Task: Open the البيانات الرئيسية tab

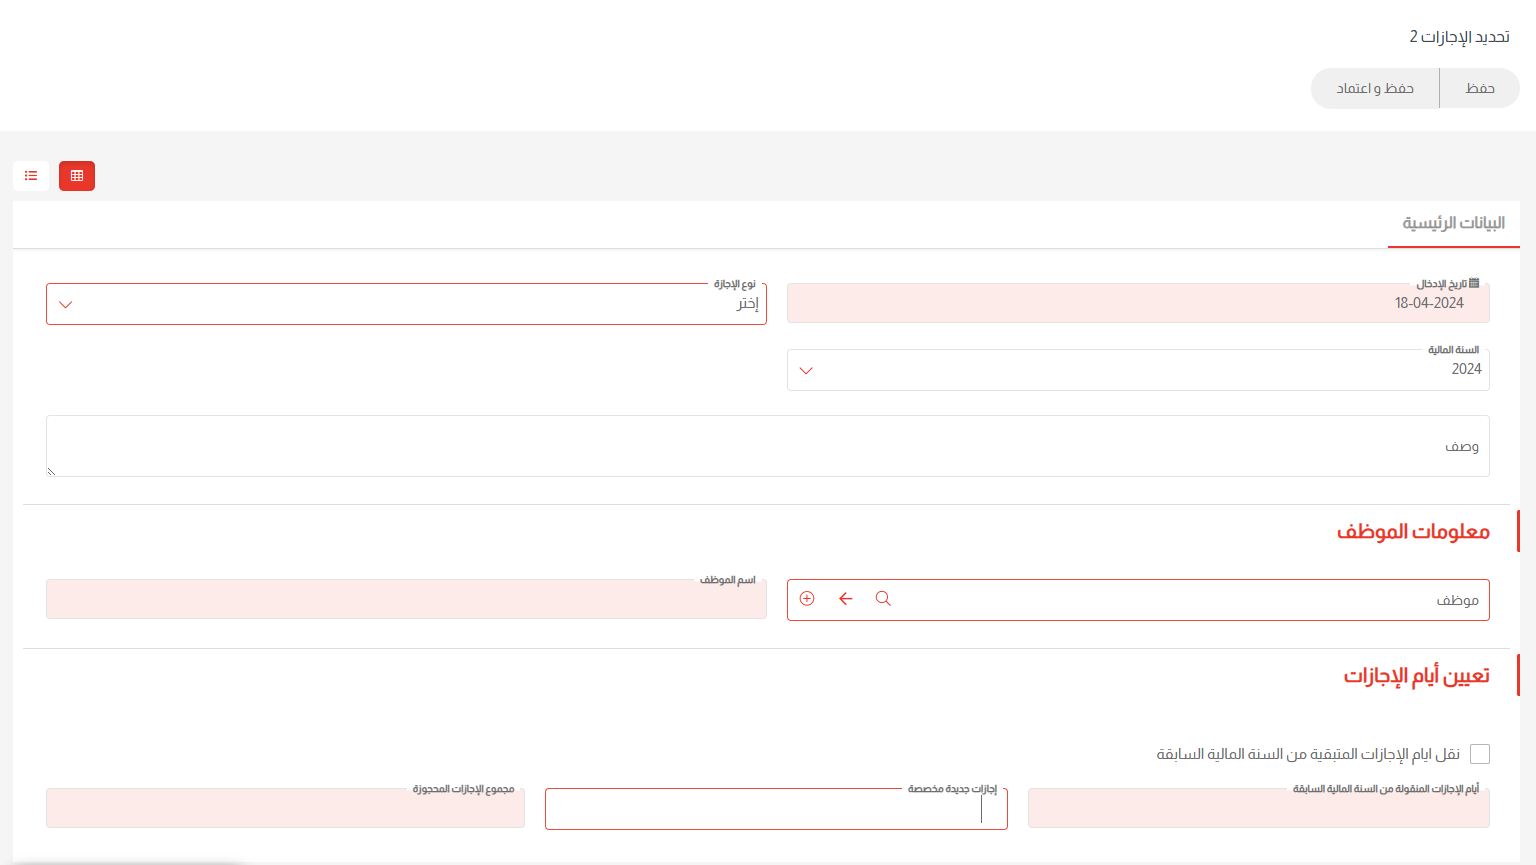Action: click(x=1453, y=223)
